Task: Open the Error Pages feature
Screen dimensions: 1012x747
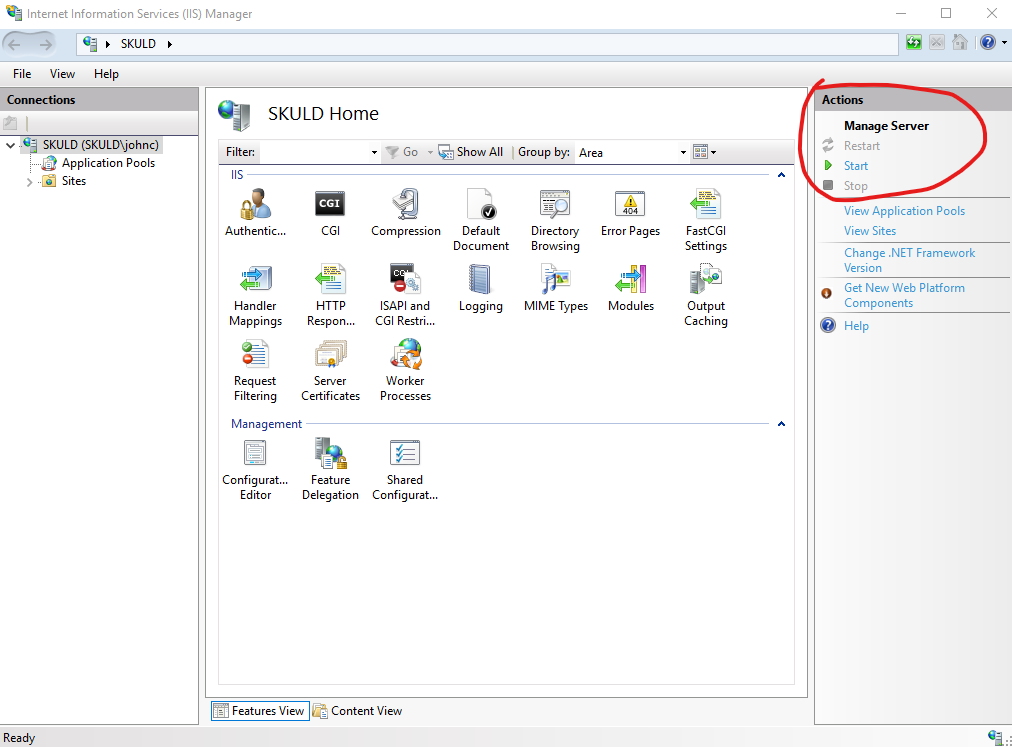Action: [x=630, y=213]
